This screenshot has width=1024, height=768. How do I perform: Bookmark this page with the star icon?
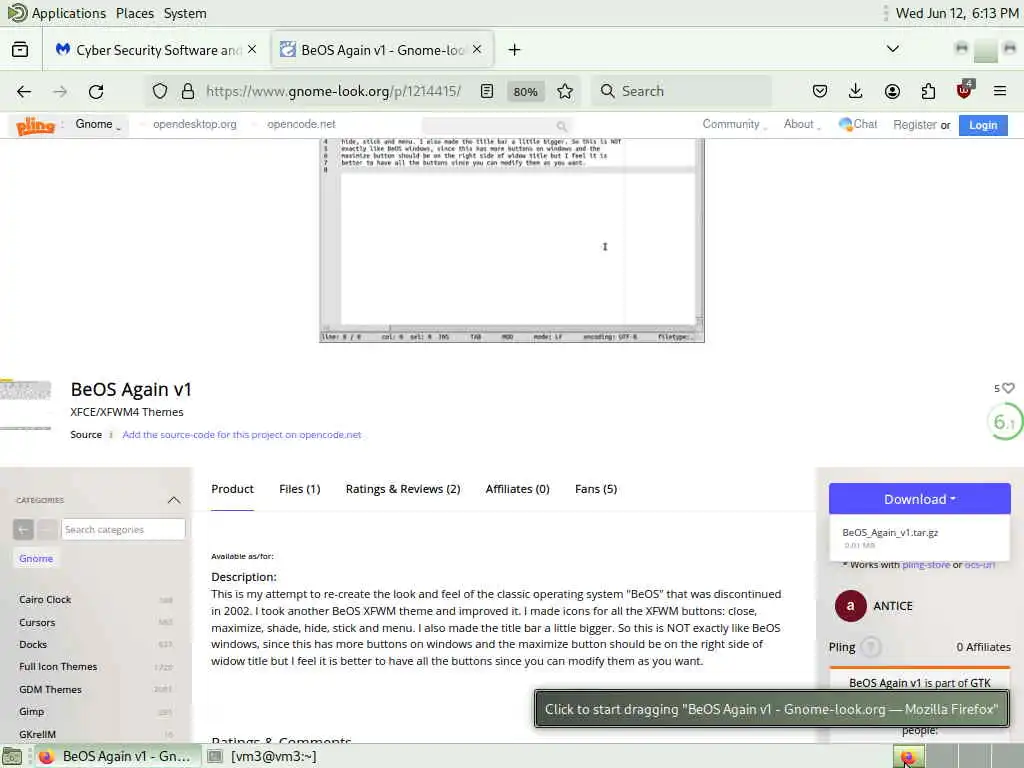[x=565, y=91]
